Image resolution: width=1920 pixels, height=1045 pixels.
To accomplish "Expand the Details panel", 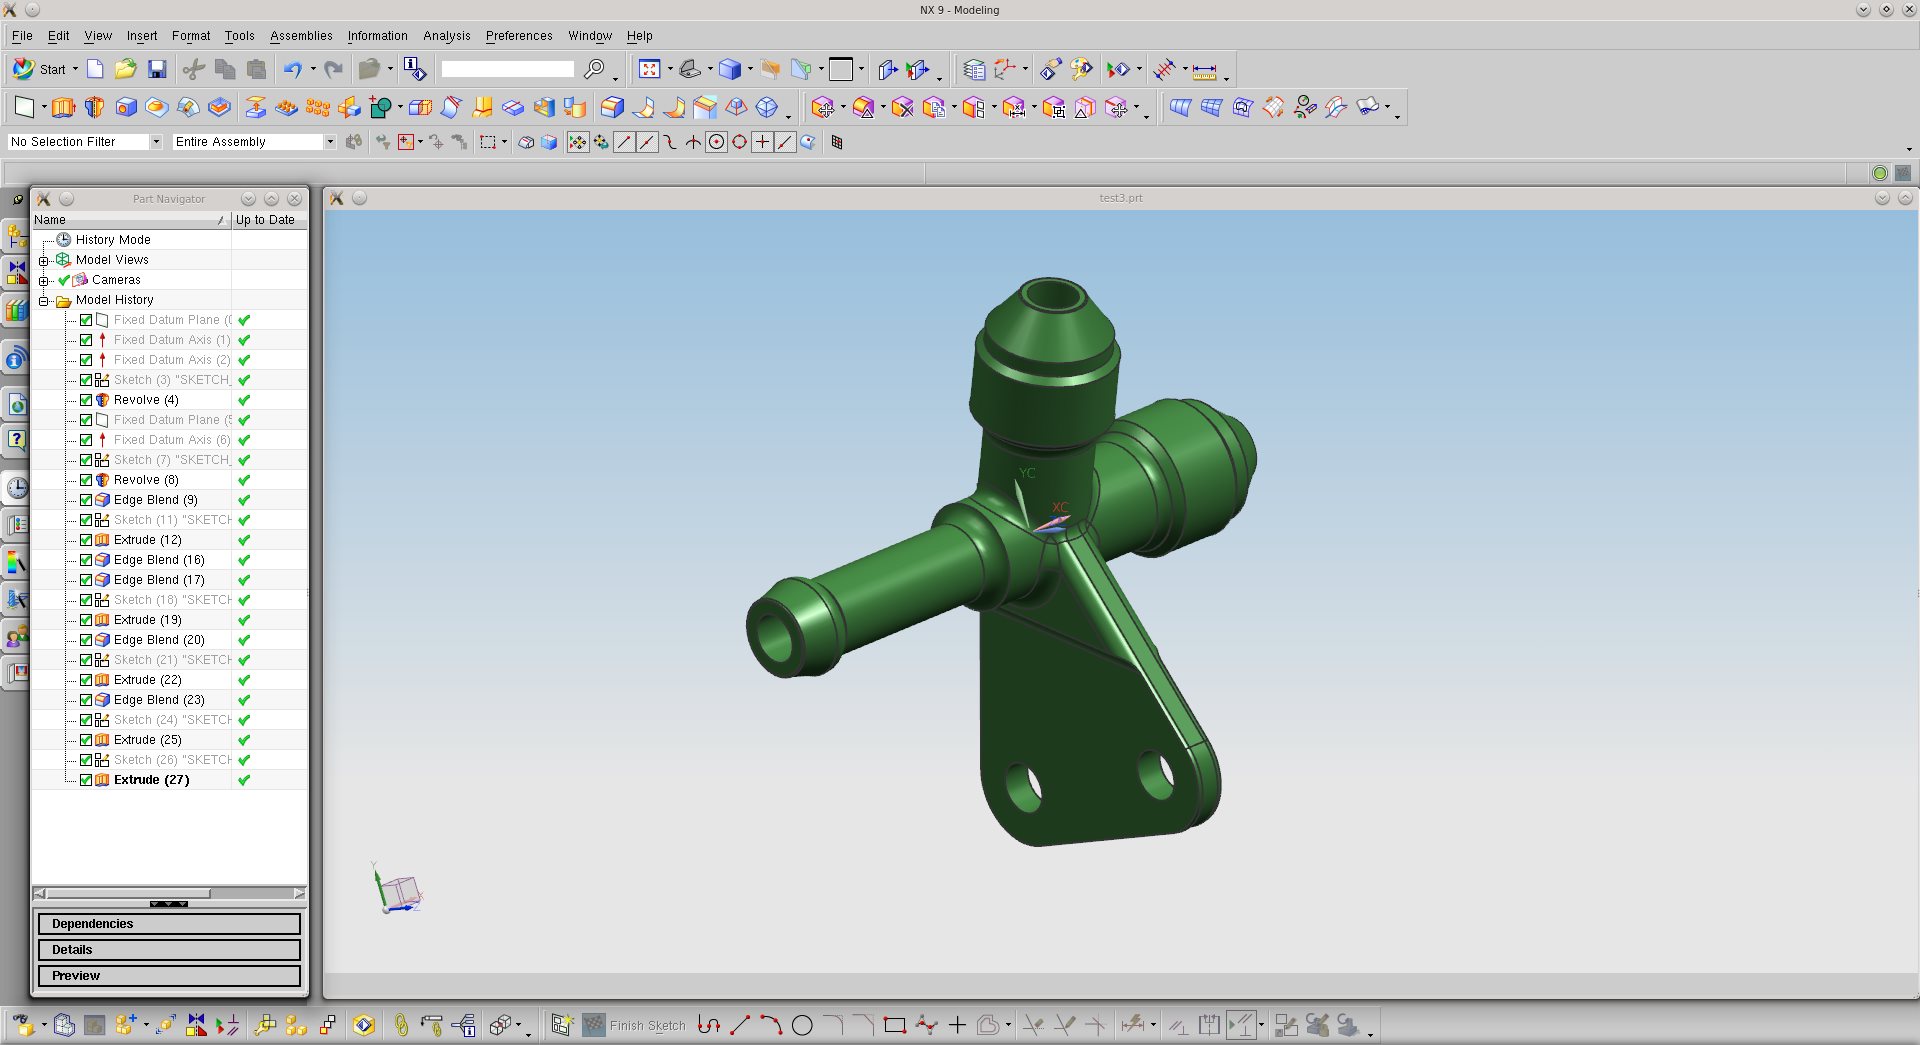I will point(169,950).
